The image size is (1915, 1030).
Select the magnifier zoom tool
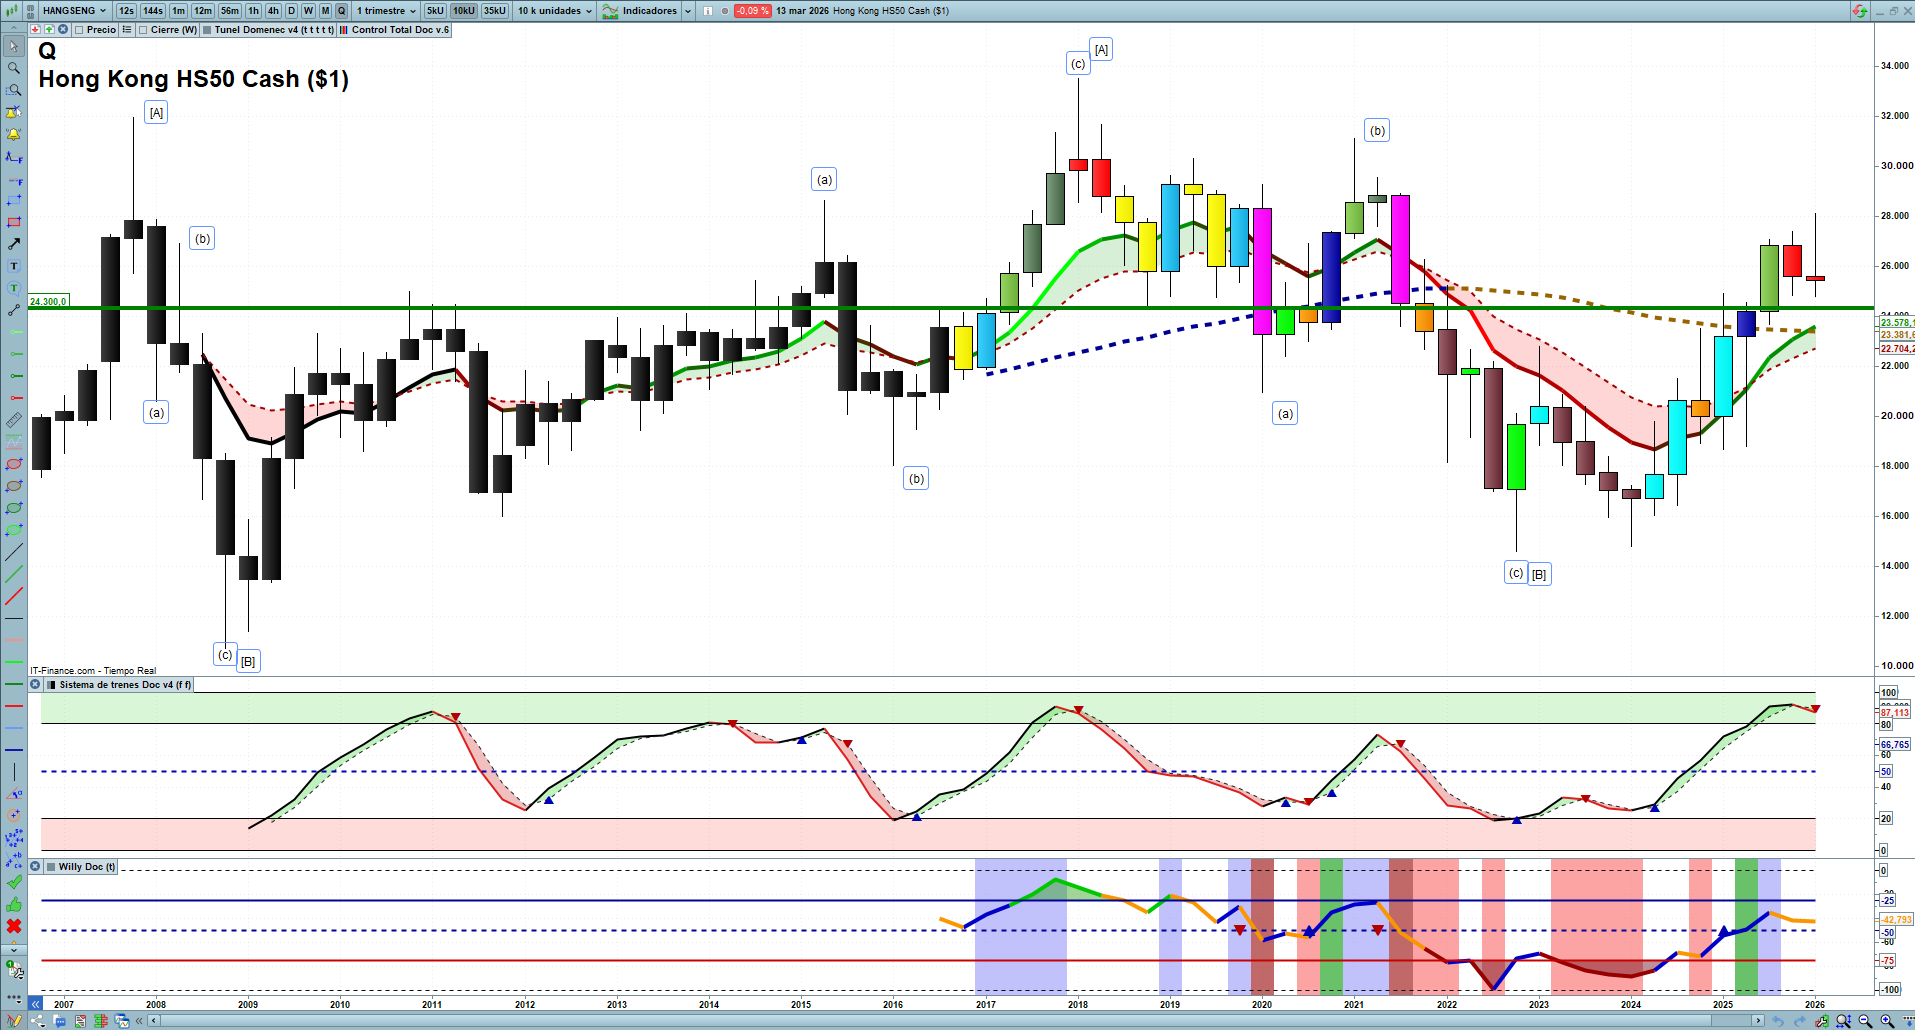pos(14,68)
